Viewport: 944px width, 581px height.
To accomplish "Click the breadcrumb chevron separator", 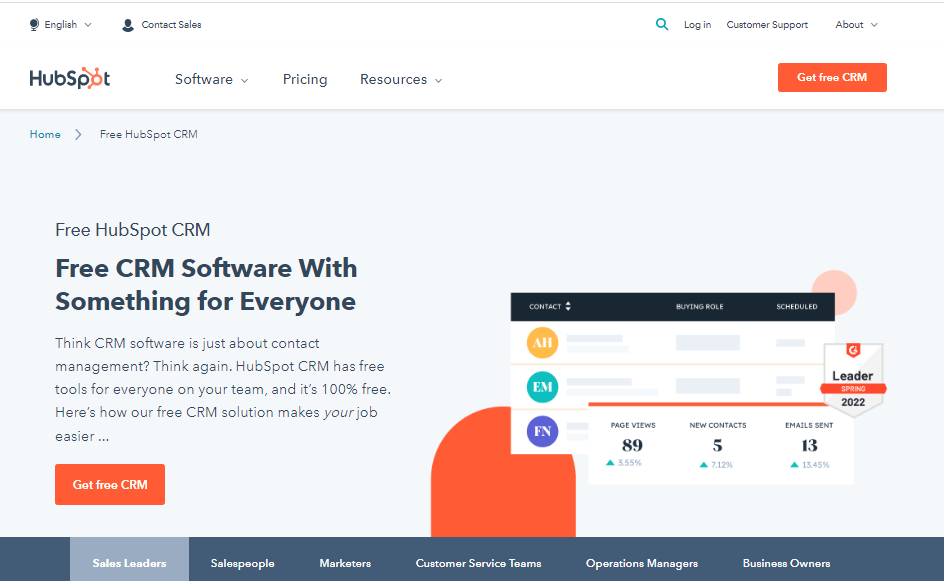I will coord(78,134).
